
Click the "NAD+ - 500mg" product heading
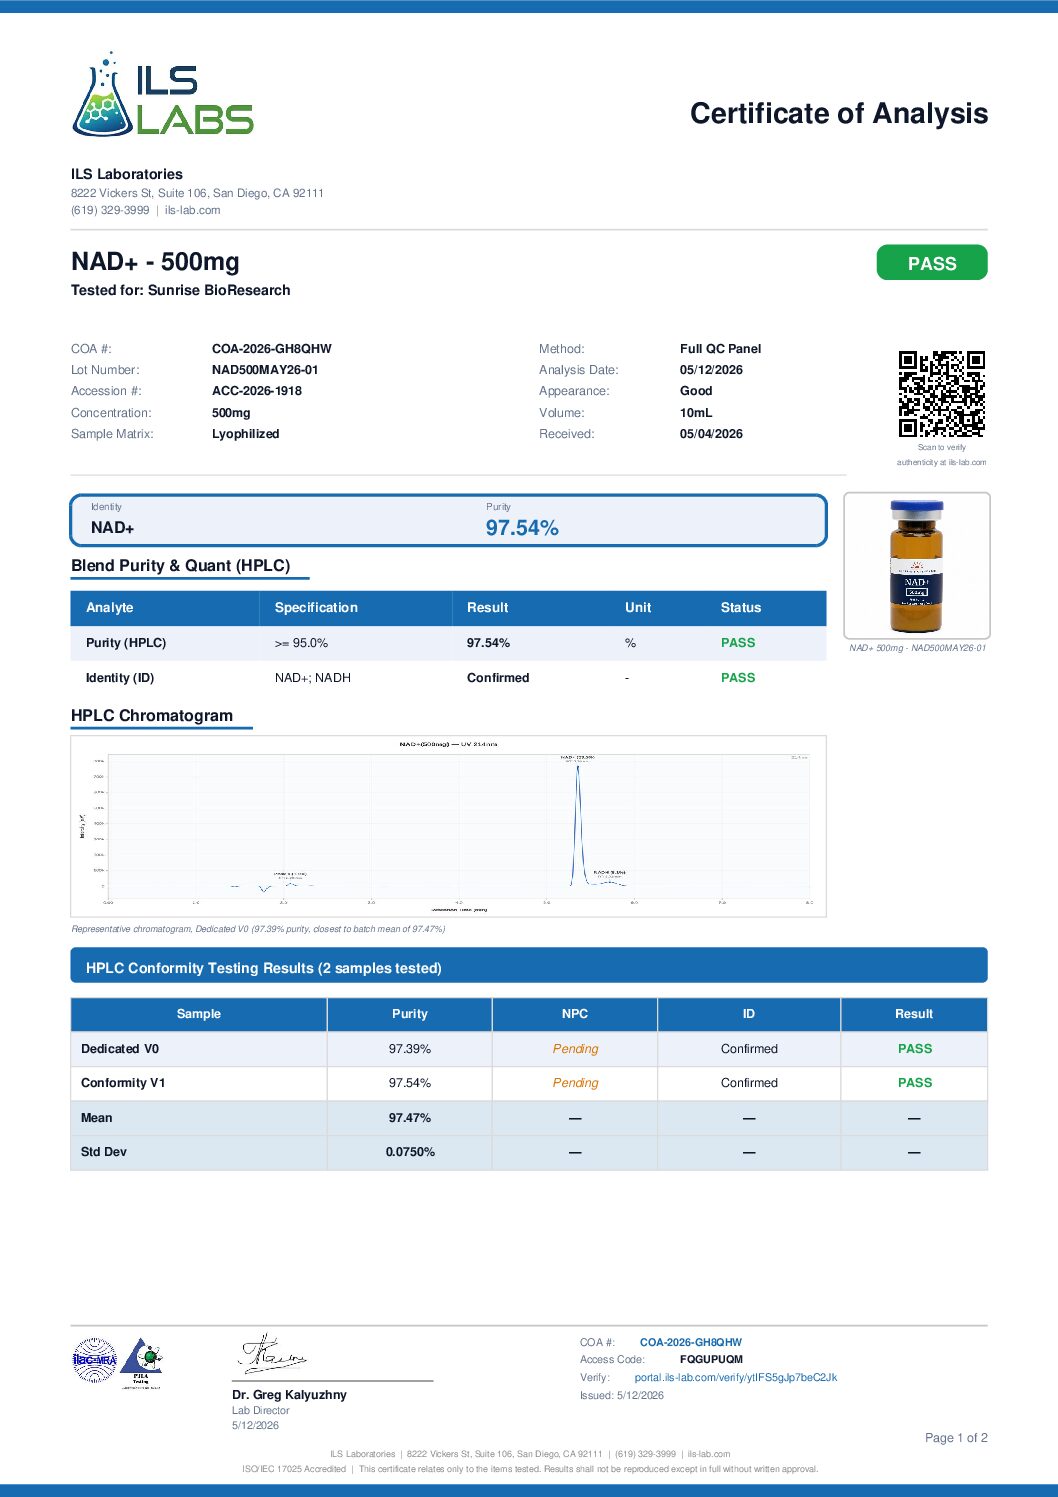pyautogui.click(x=155, y=262)
